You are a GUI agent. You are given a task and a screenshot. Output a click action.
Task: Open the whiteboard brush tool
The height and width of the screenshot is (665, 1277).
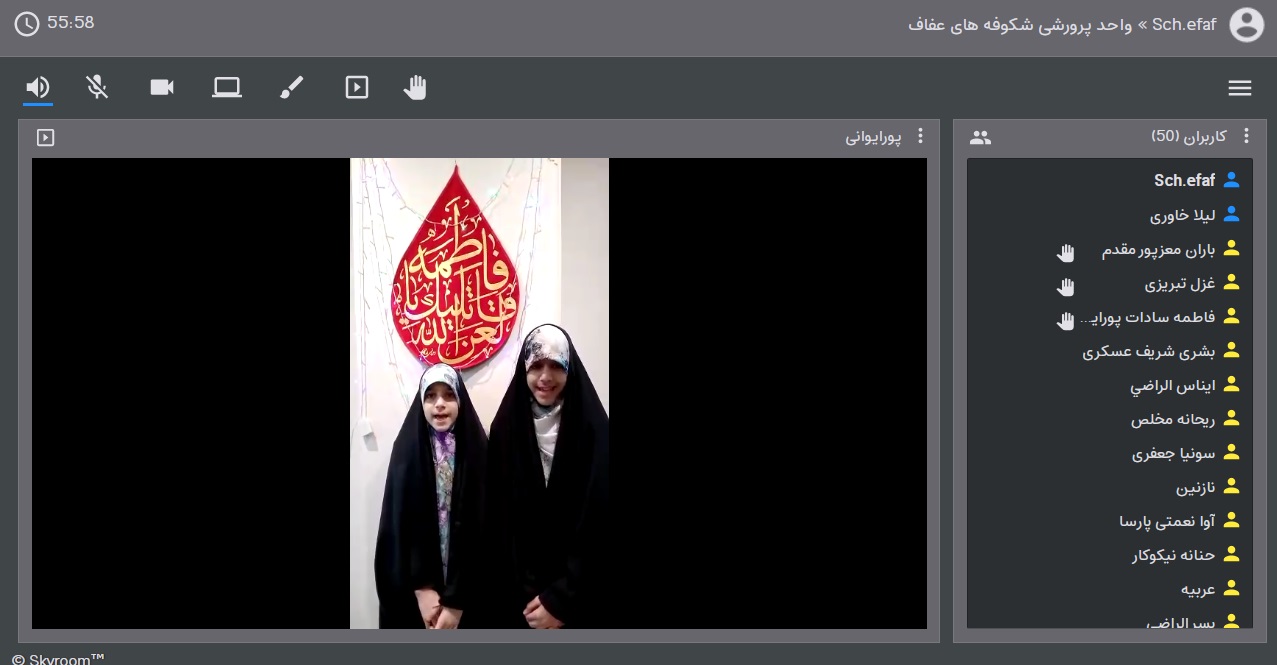click(x=291, y=88)
